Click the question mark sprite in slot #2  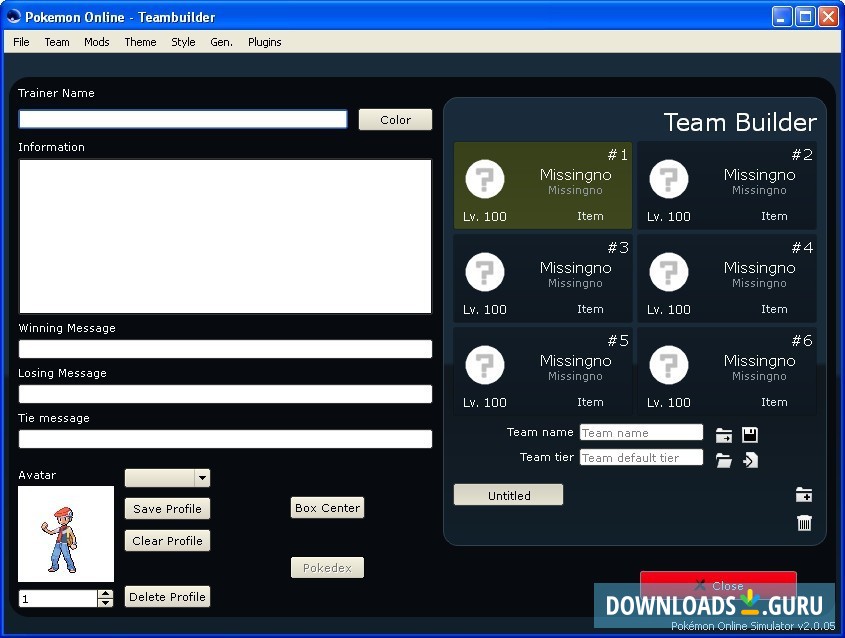click(x=669, y=179)
